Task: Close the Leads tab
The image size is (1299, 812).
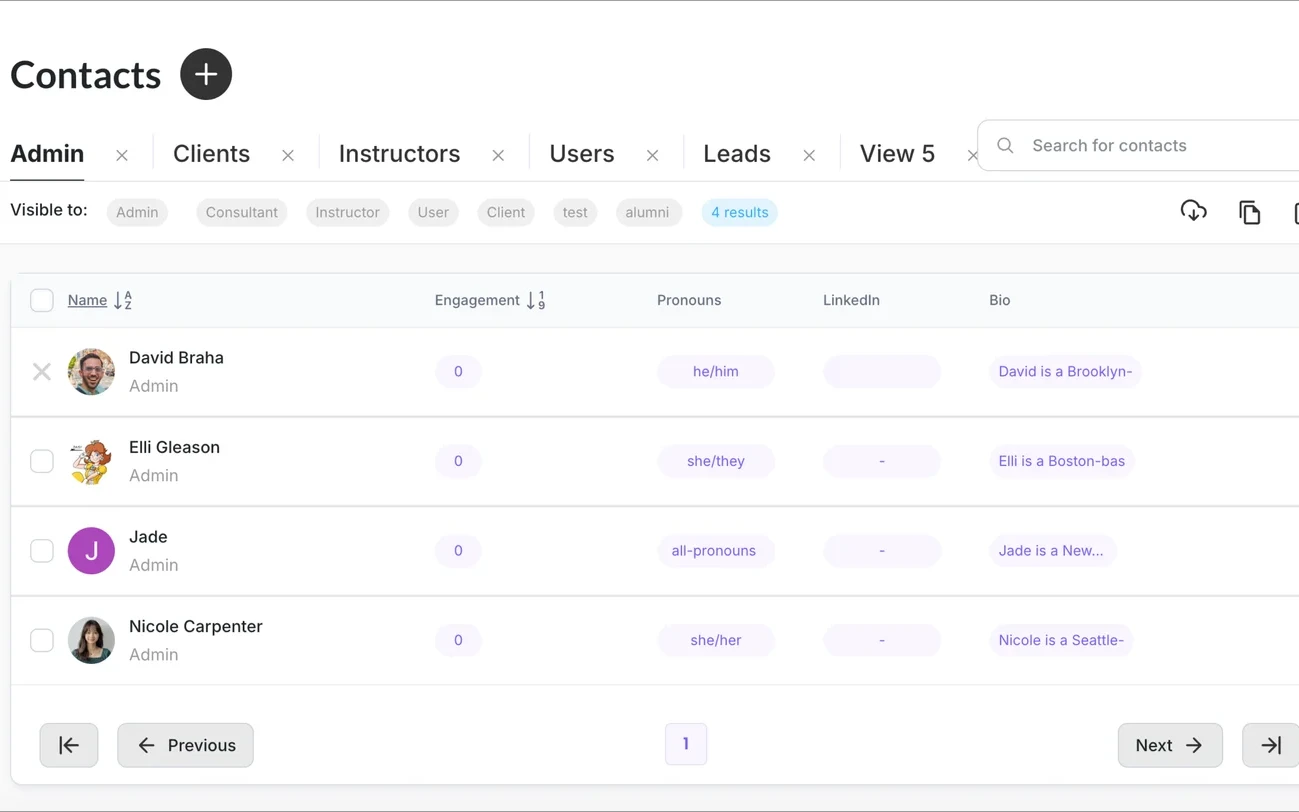Action: 809,155
